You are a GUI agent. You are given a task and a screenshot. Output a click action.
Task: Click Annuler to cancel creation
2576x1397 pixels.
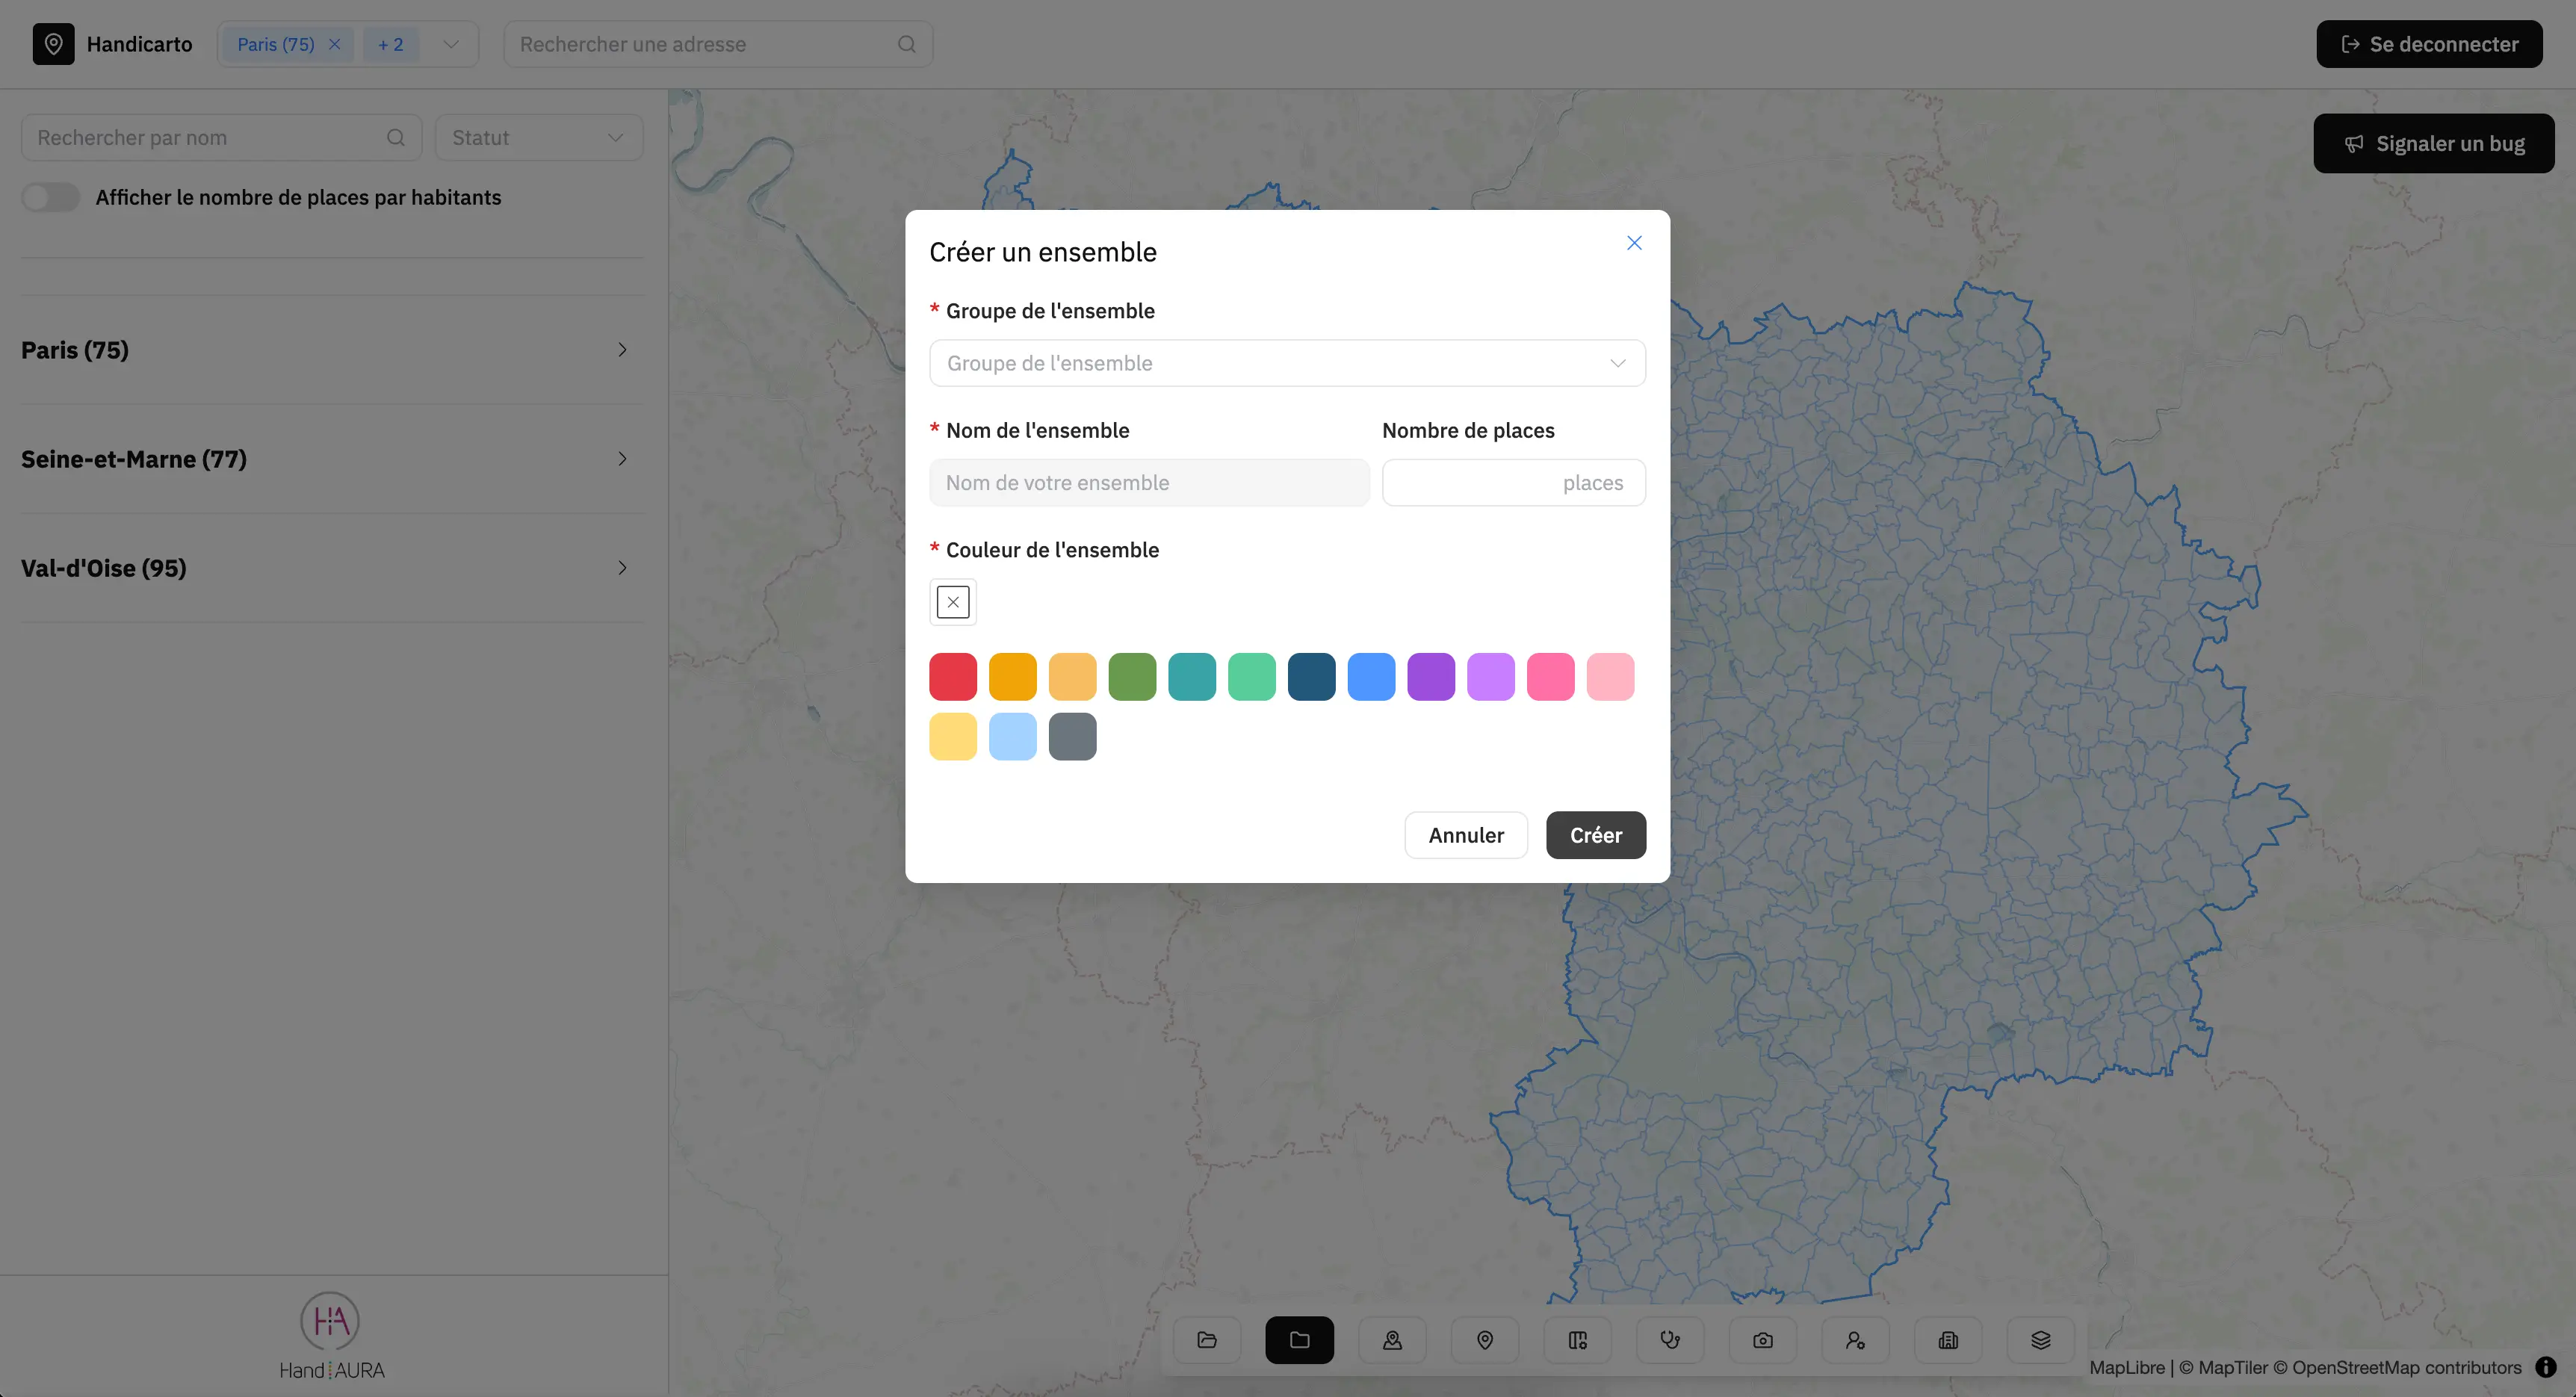[x=1465, y=835]
